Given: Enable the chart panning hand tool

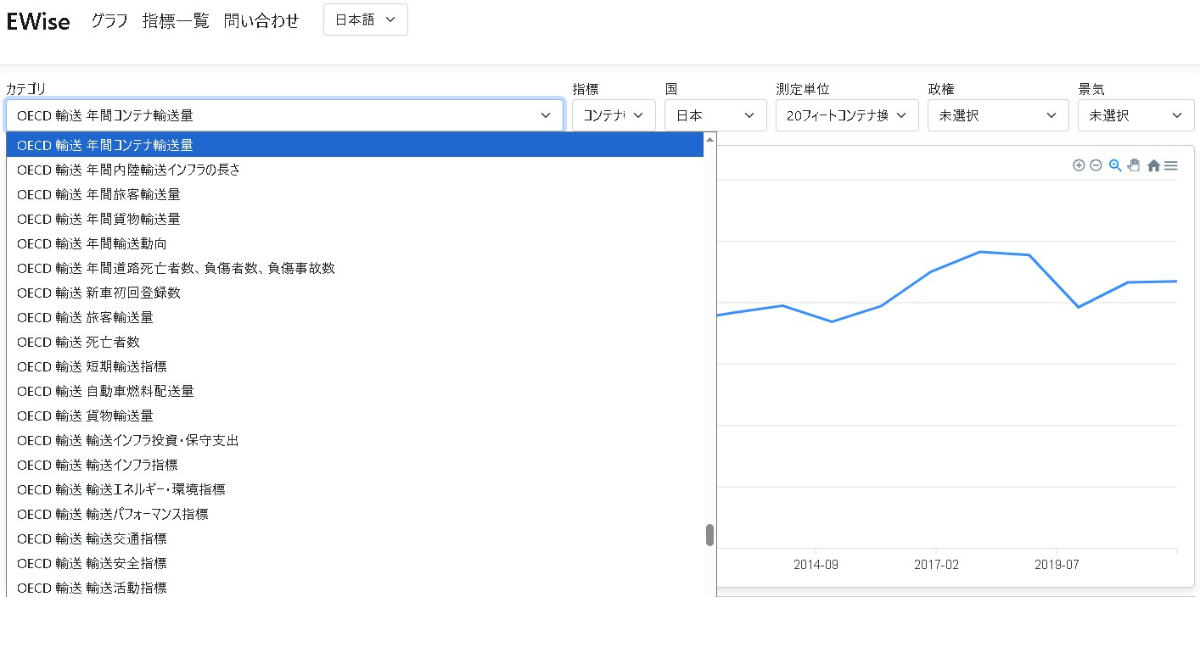Looking at the screenshot, I should (1133, 165).
